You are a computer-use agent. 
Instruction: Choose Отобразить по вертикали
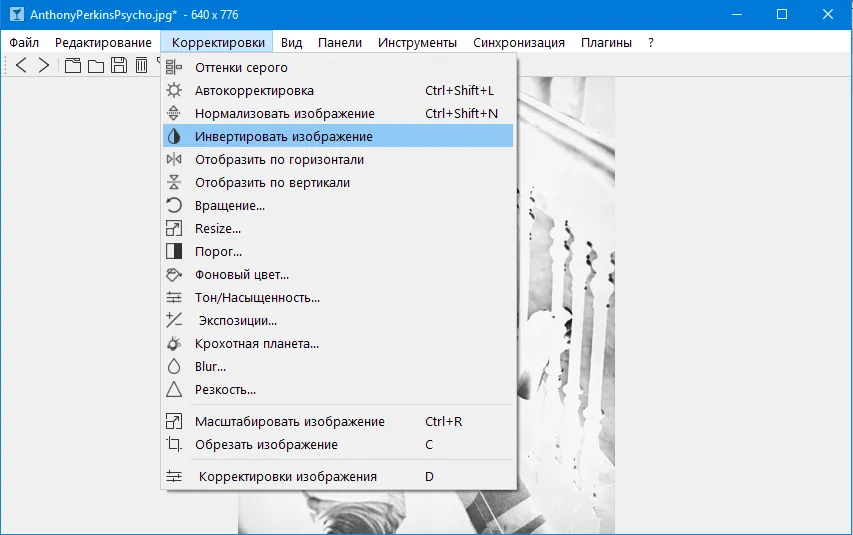(x=338, y=182)
